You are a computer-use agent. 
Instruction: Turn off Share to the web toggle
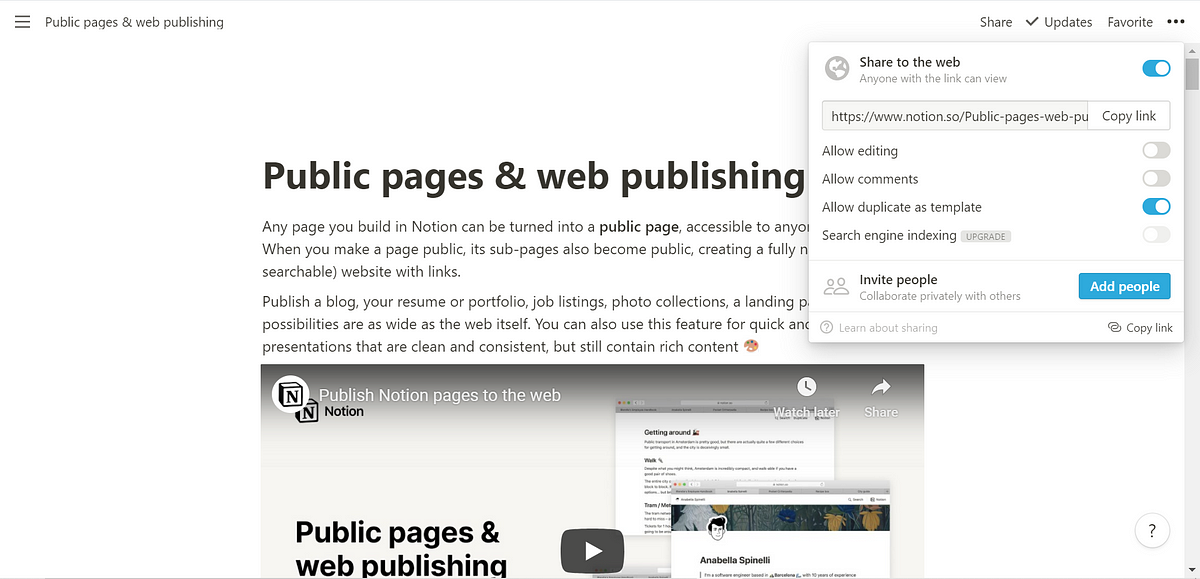point(1156,69)
